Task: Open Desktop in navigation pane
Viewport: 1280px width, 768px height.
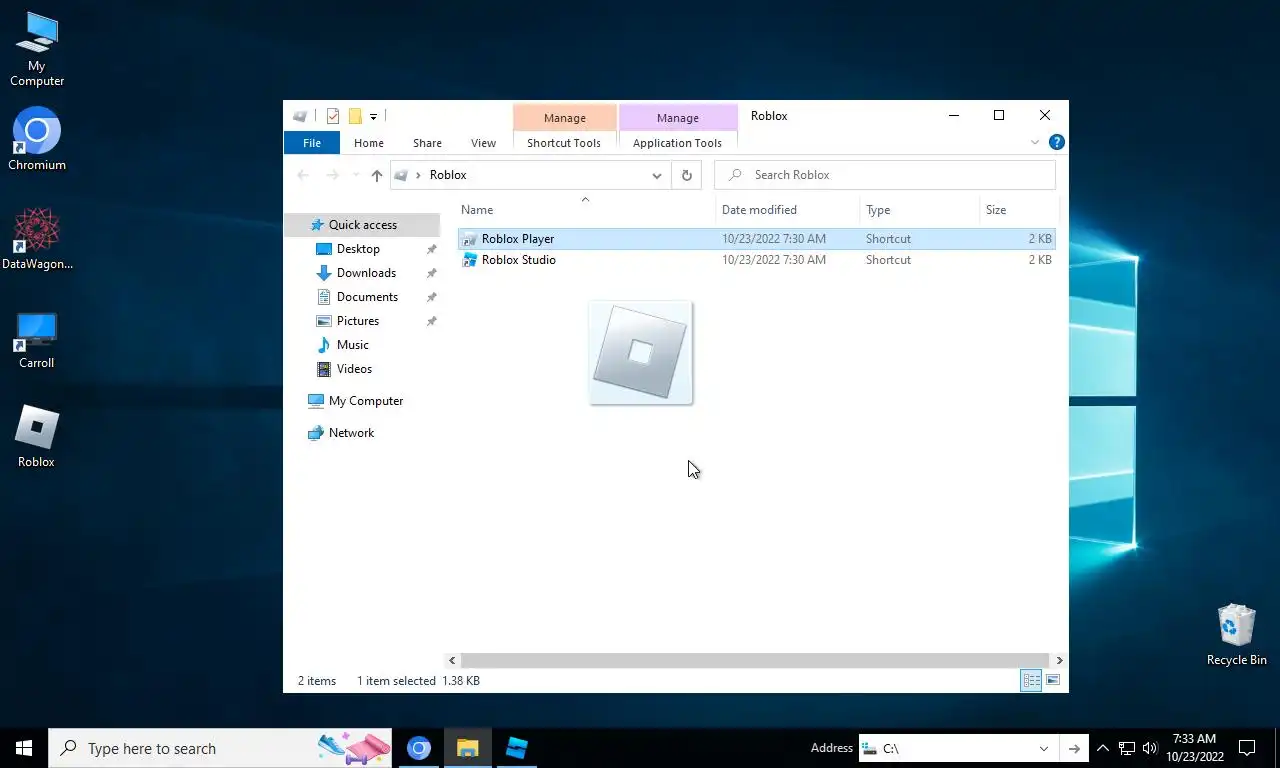Action: [x=358, y=249]
